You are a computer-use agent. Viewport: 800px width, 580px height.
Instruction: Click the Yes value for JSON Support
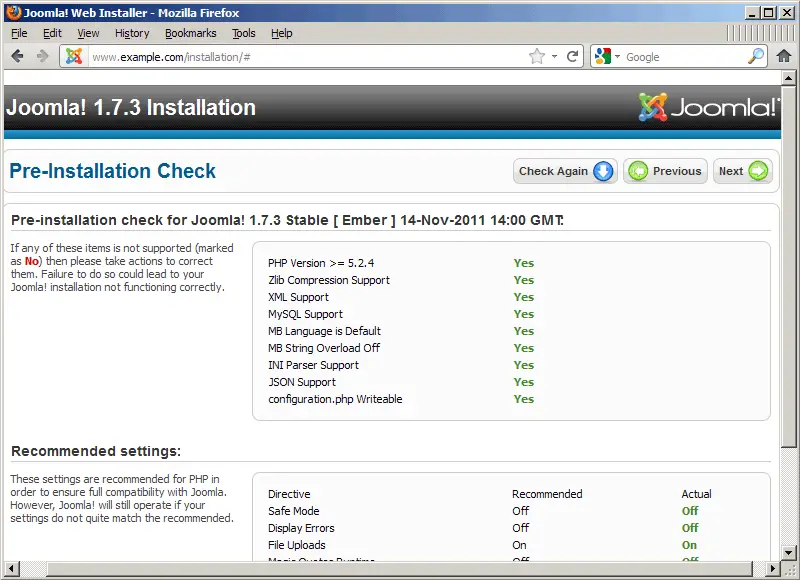pos(523,382)
